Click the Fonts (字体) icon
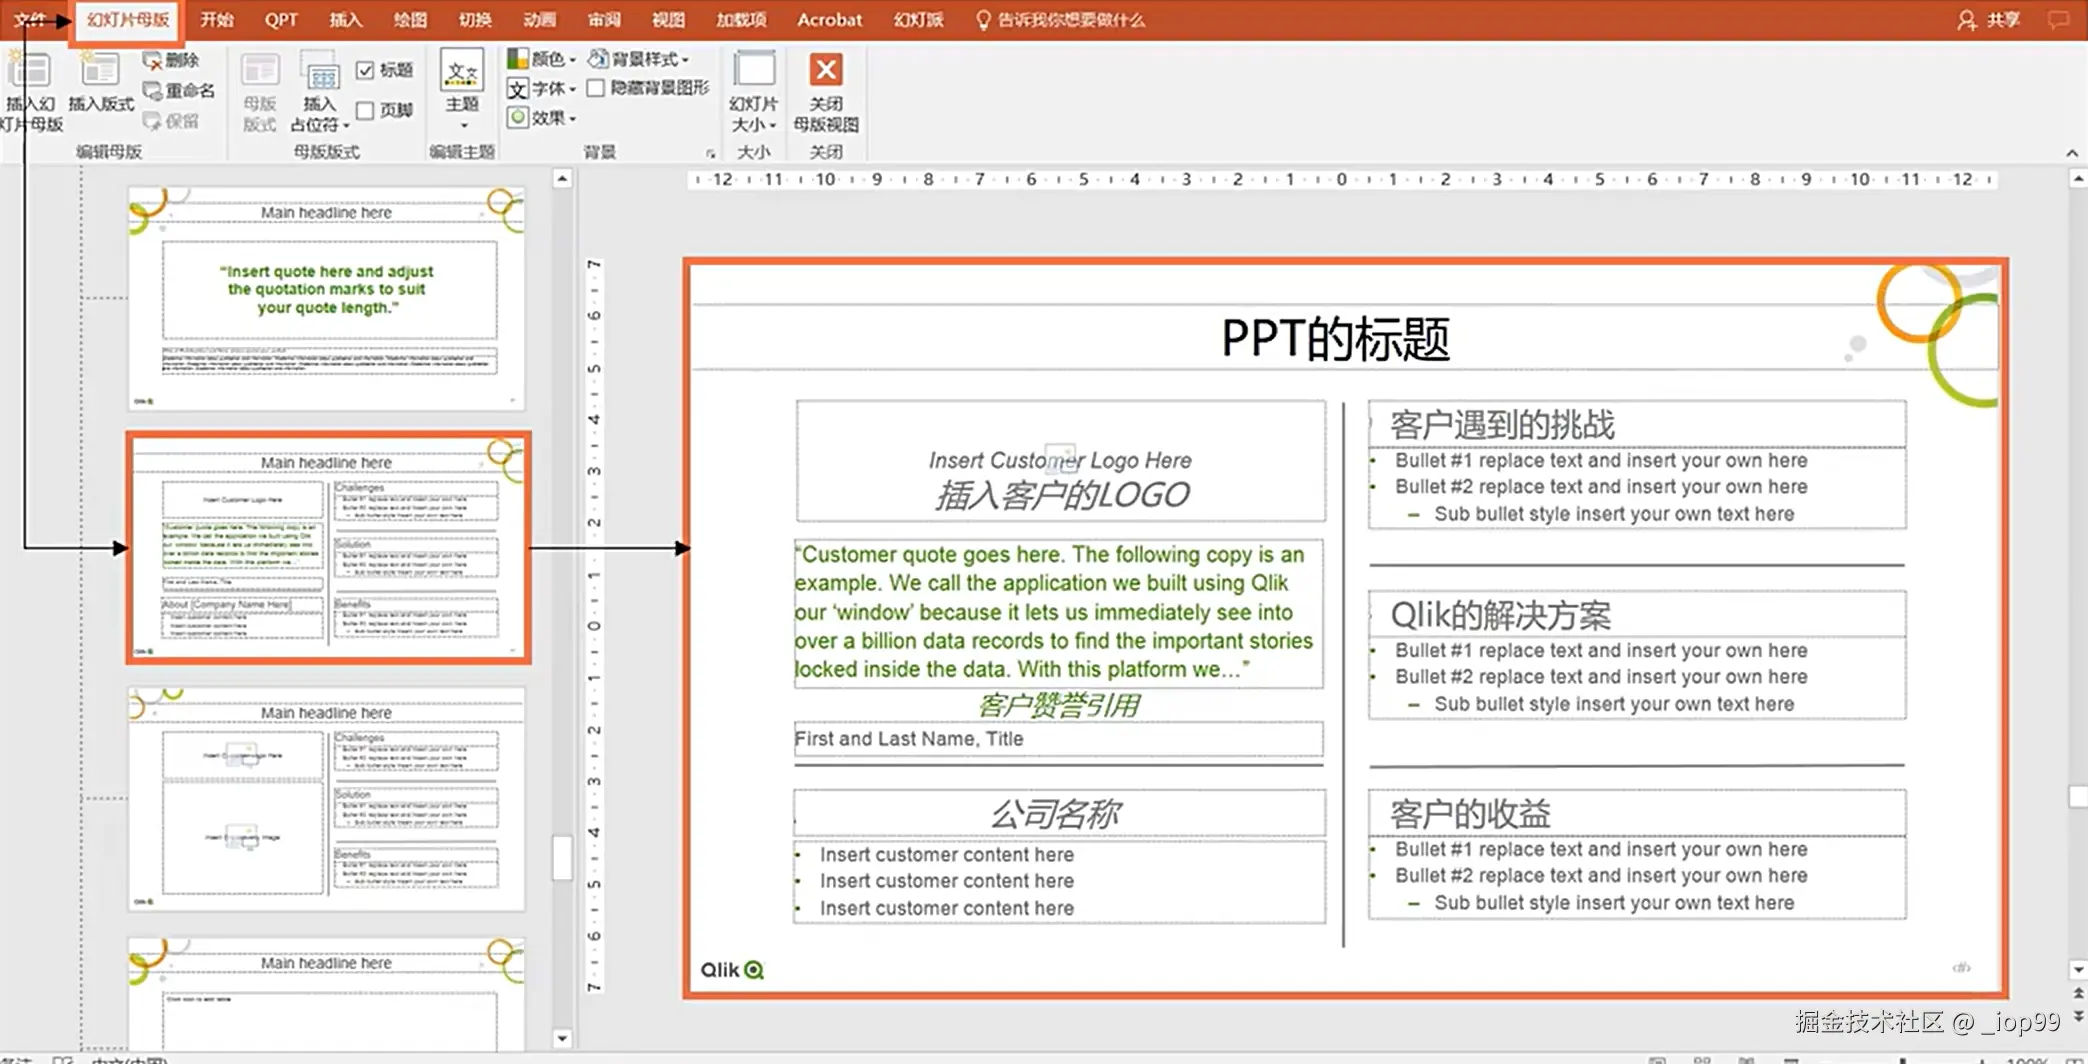 click(517, 89)
